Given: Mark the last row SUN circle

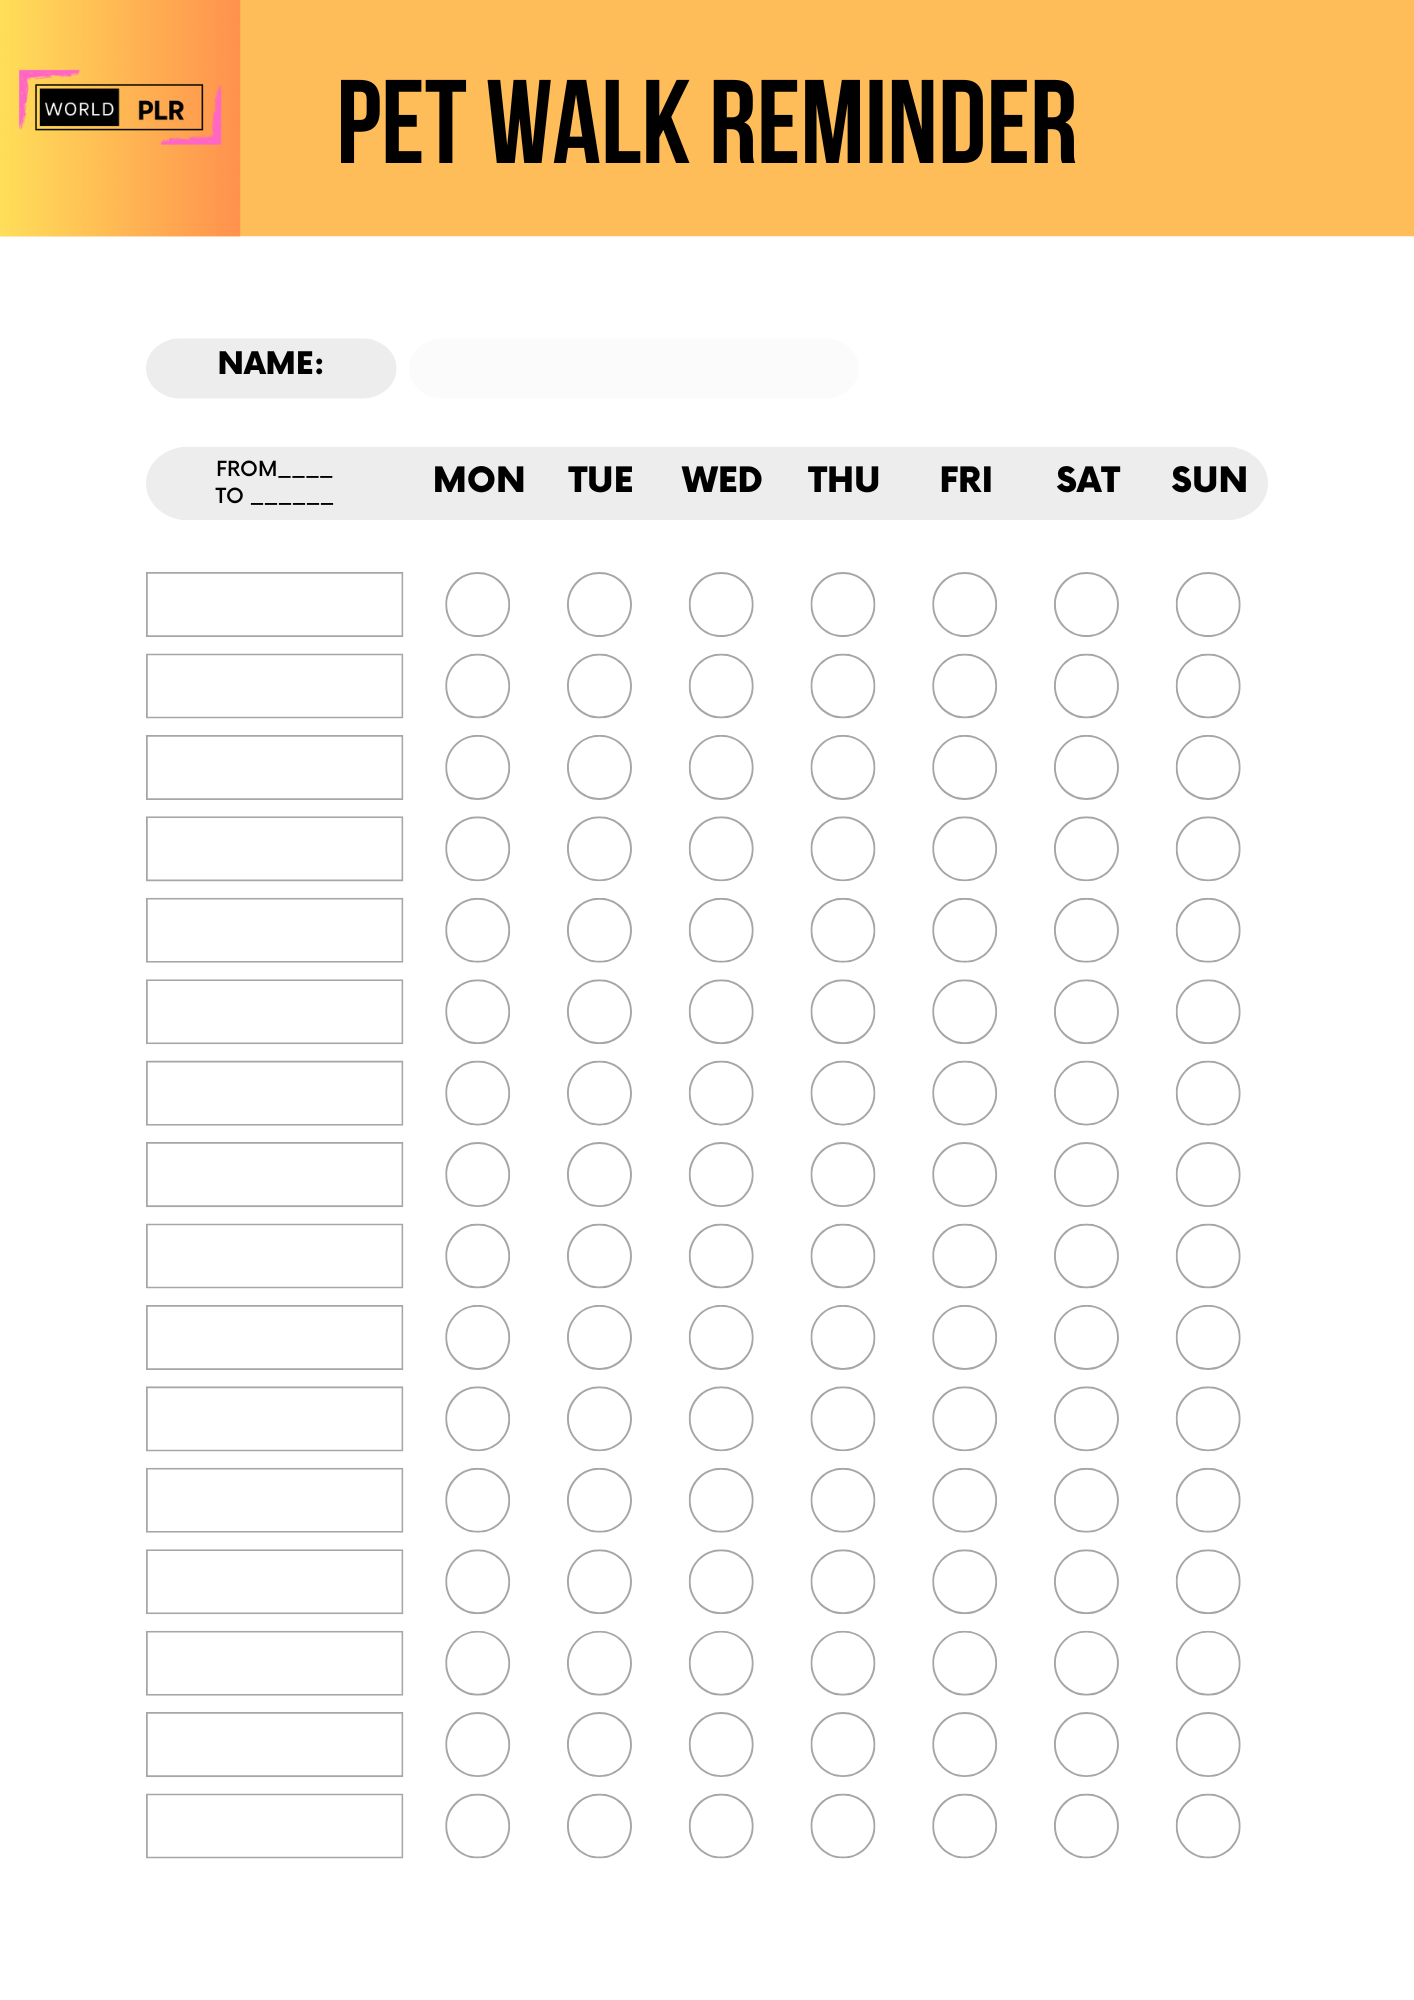Looking at the screenshot, I should tap(1208, 1826).
